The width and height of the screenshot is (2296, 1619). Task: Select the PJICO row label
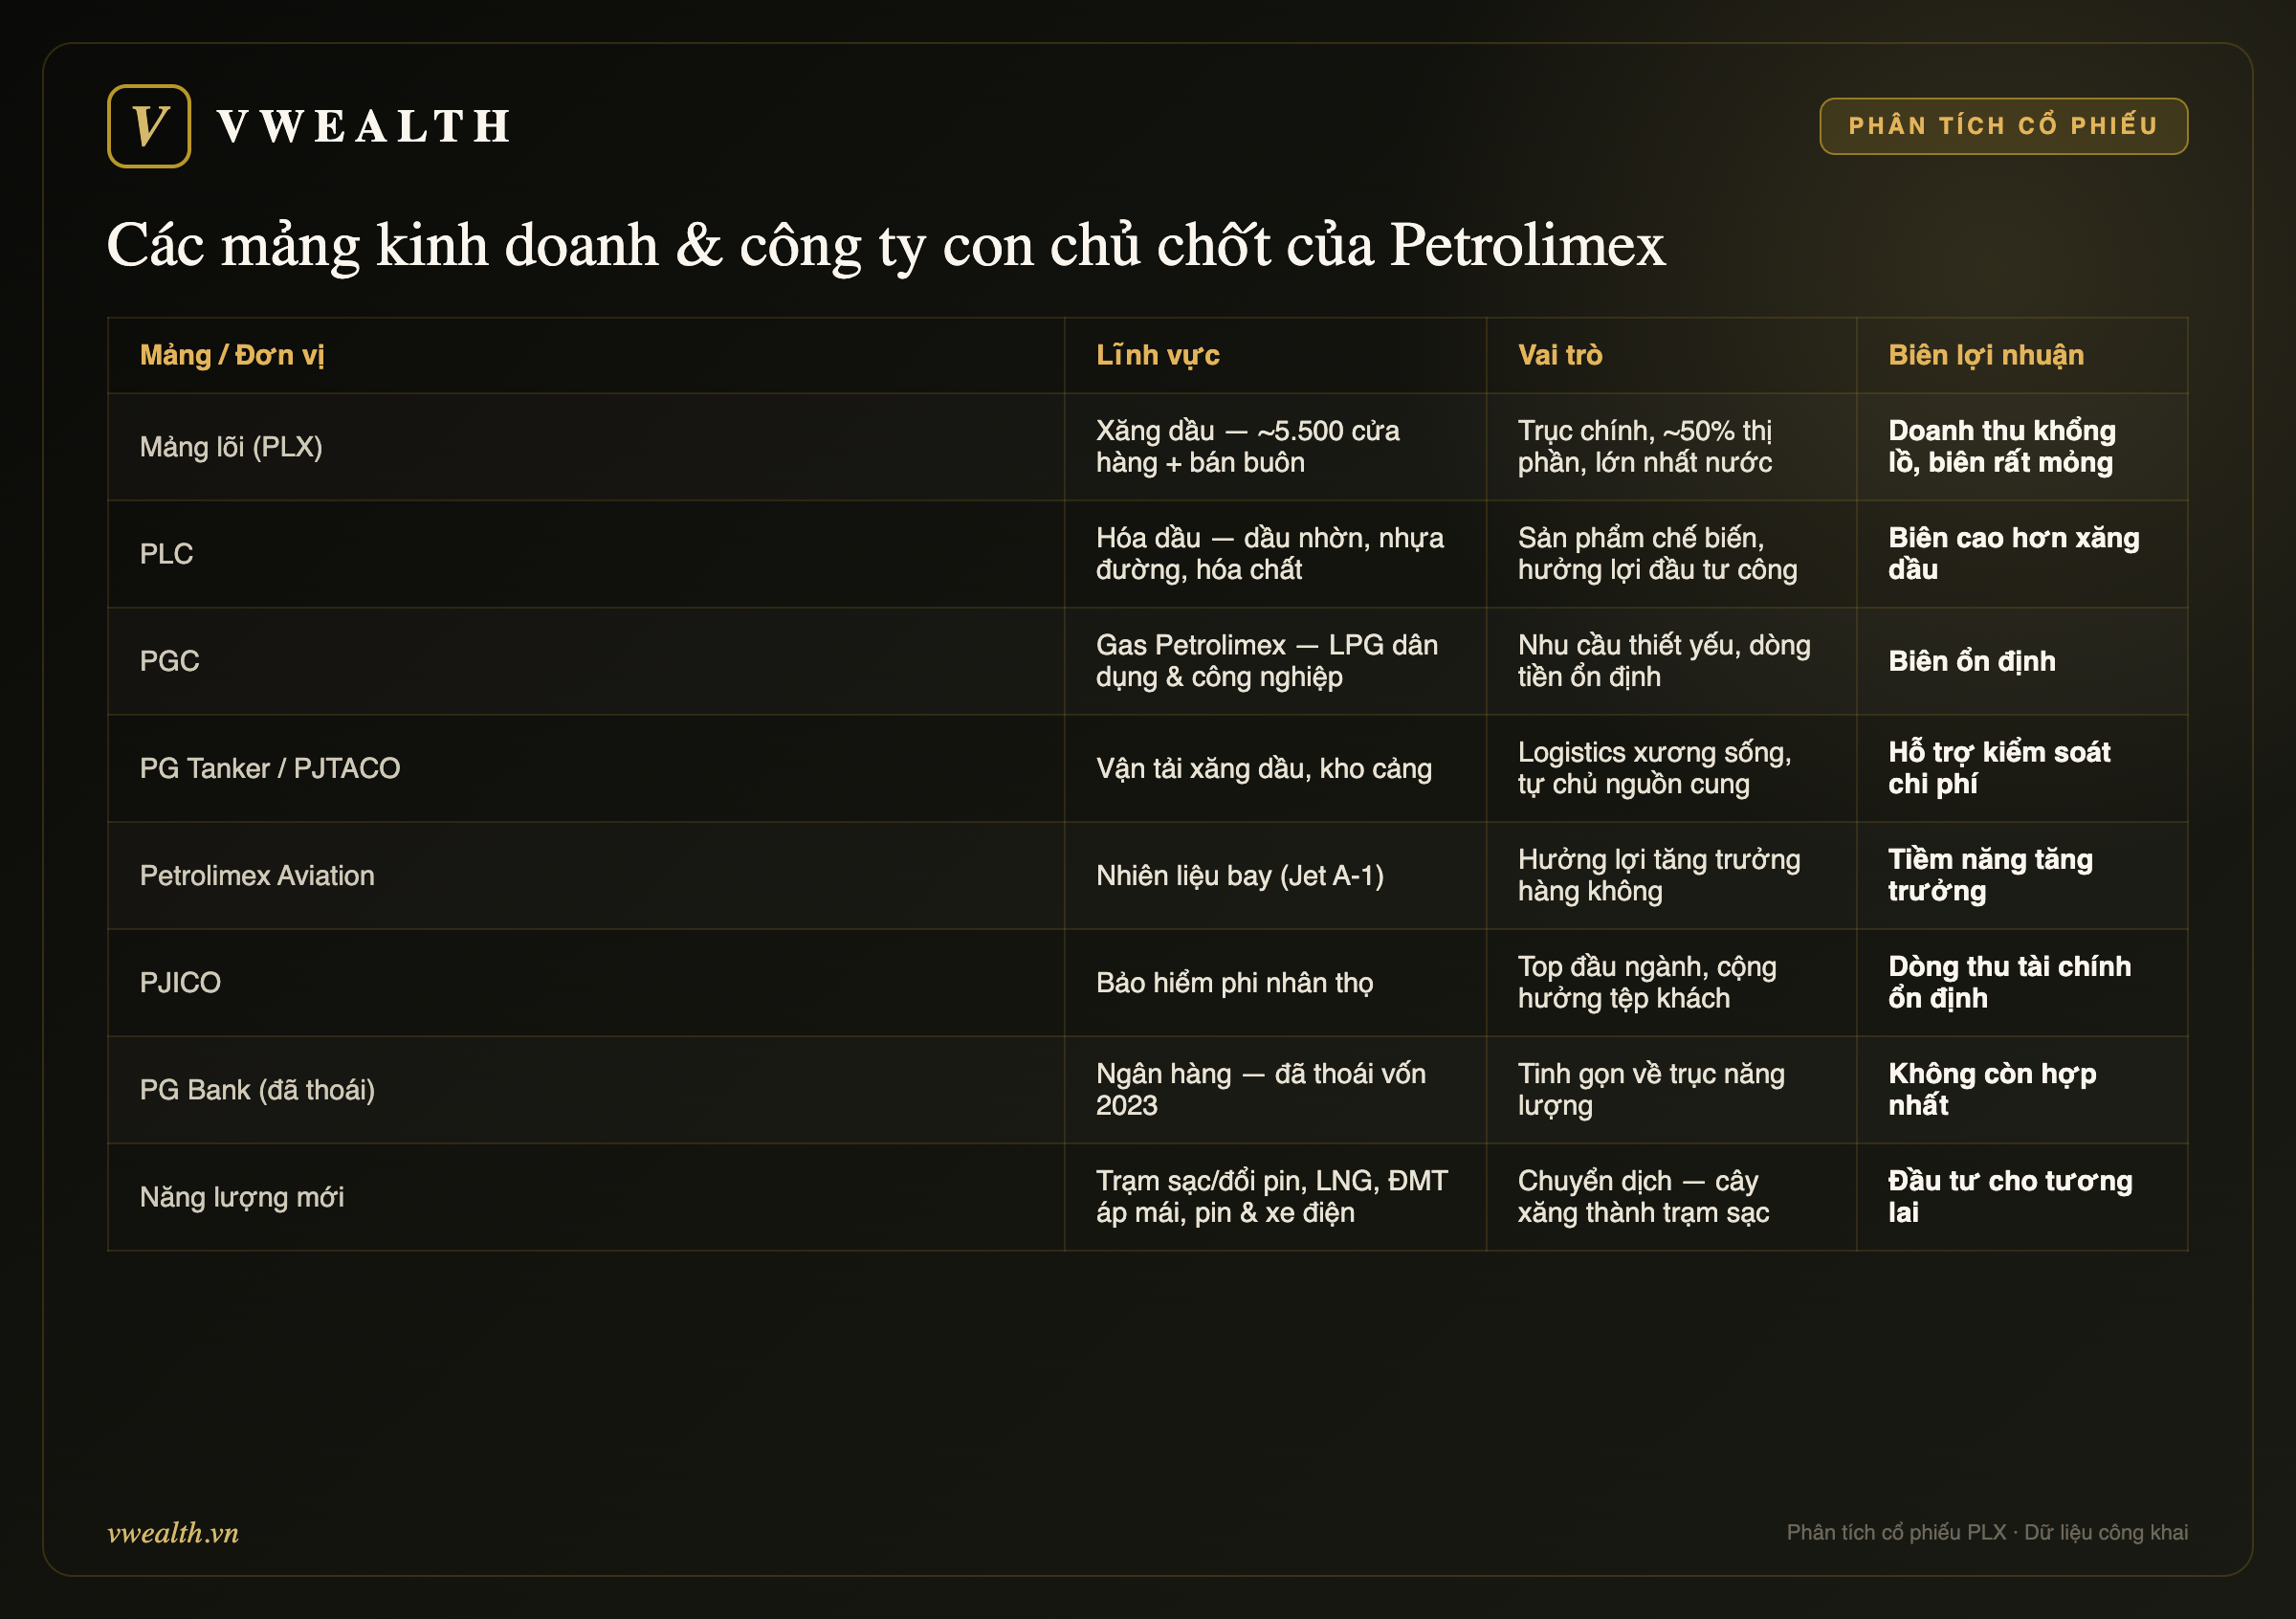(180, 982)
